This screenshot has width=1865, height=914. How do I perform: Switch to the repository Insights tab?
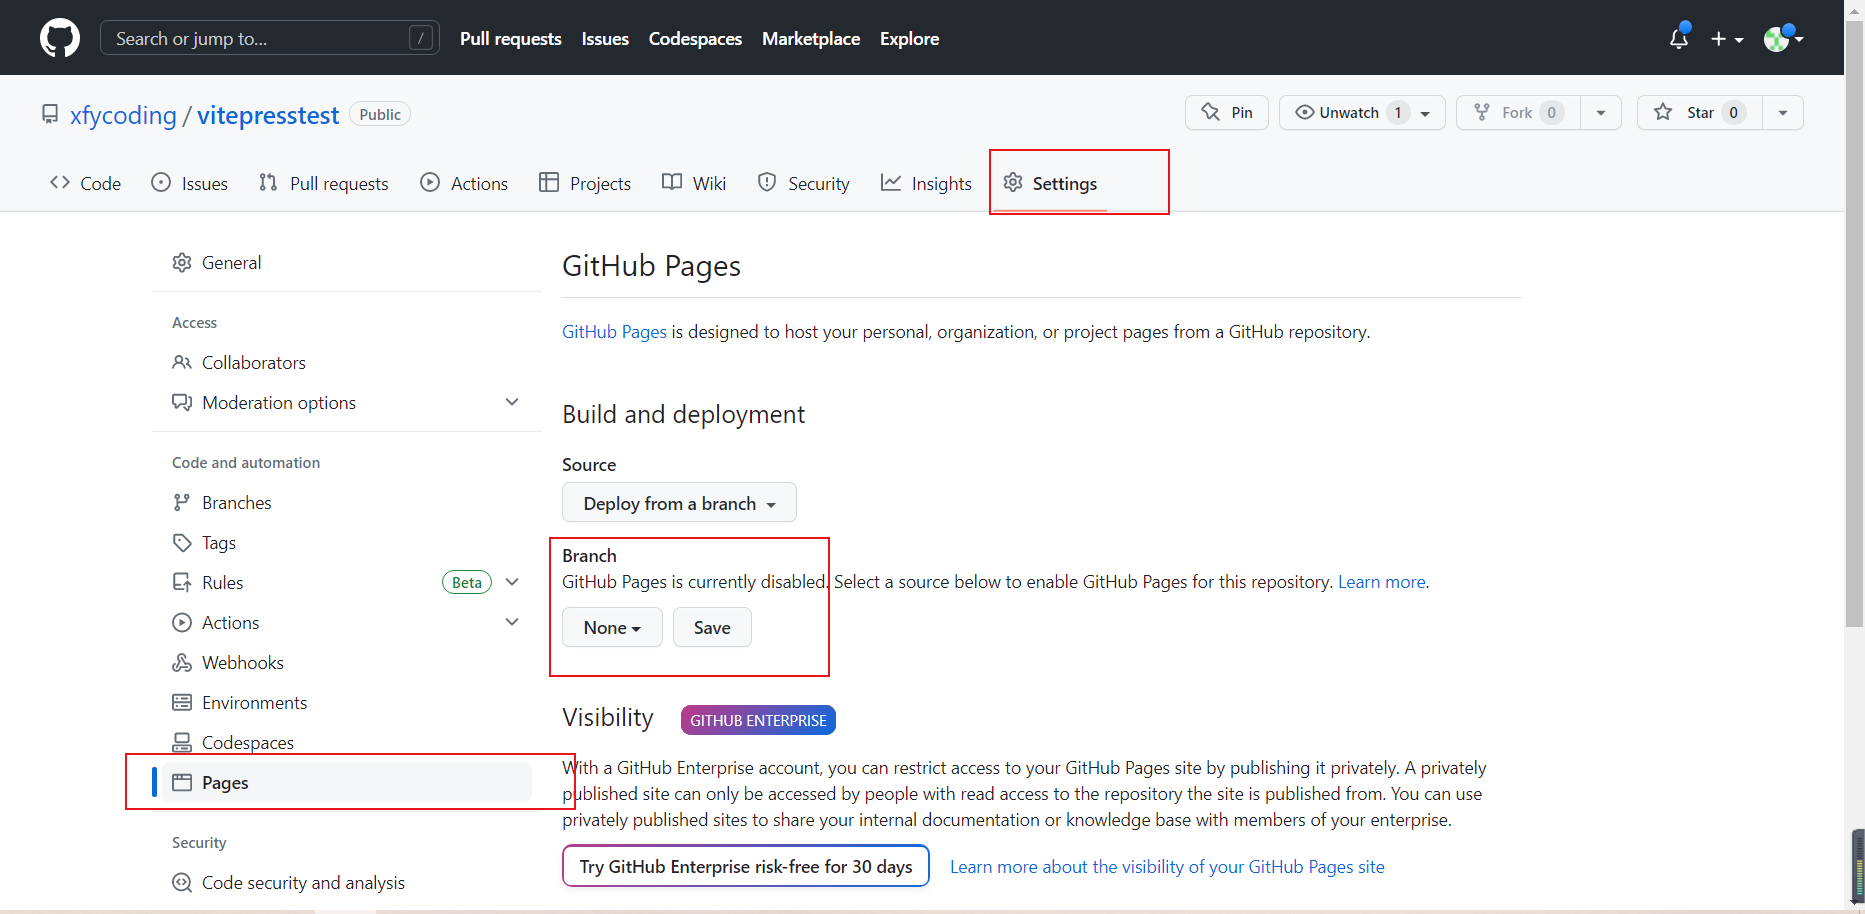click(926, 183)
